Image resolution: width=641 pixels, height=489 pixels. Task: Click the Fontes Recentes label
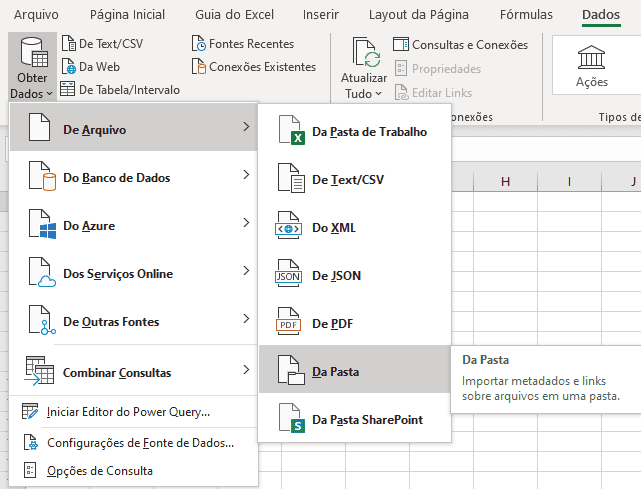[x=251, y=44]
